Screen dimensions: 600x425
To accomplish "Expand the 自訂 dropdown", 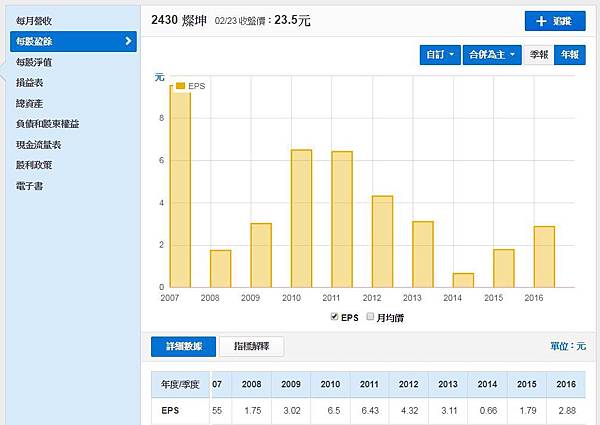I will [x=440, y=55].
